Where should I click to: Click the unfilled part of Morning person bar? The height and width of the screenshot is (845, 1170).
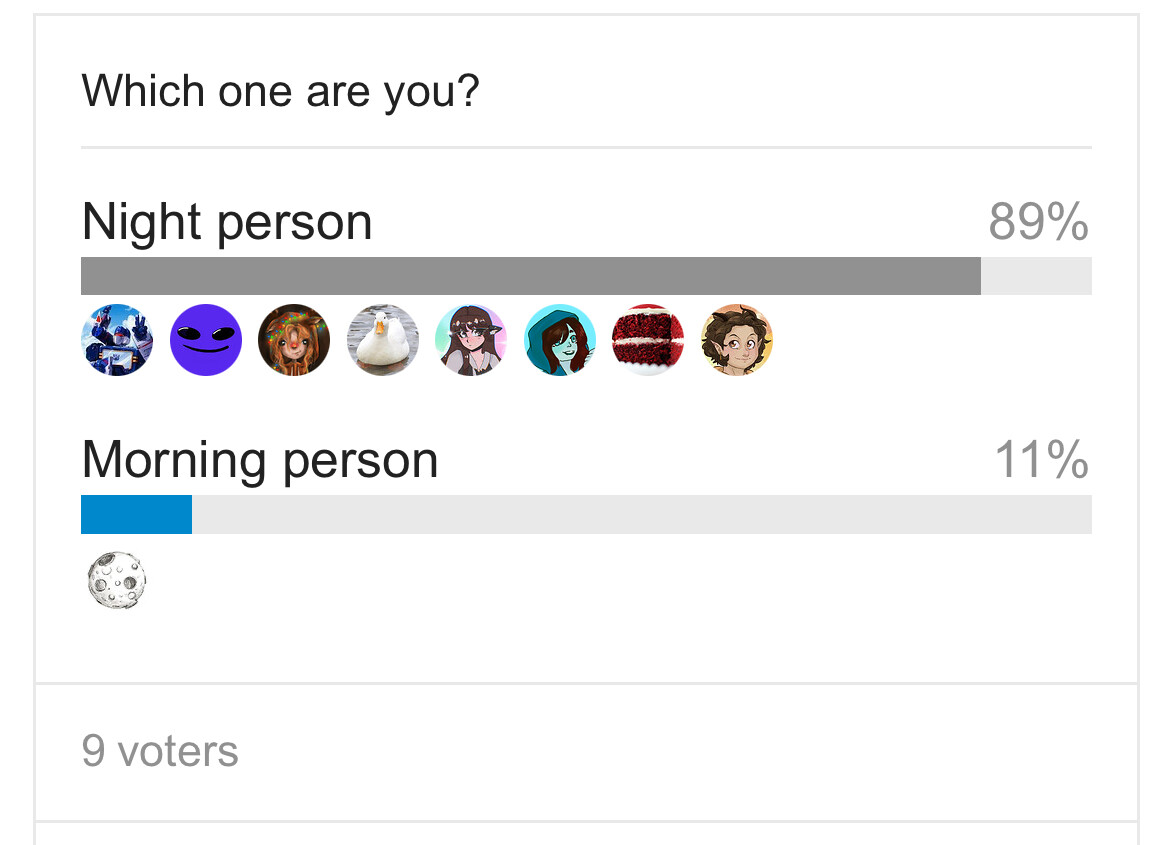pos(642,514)
